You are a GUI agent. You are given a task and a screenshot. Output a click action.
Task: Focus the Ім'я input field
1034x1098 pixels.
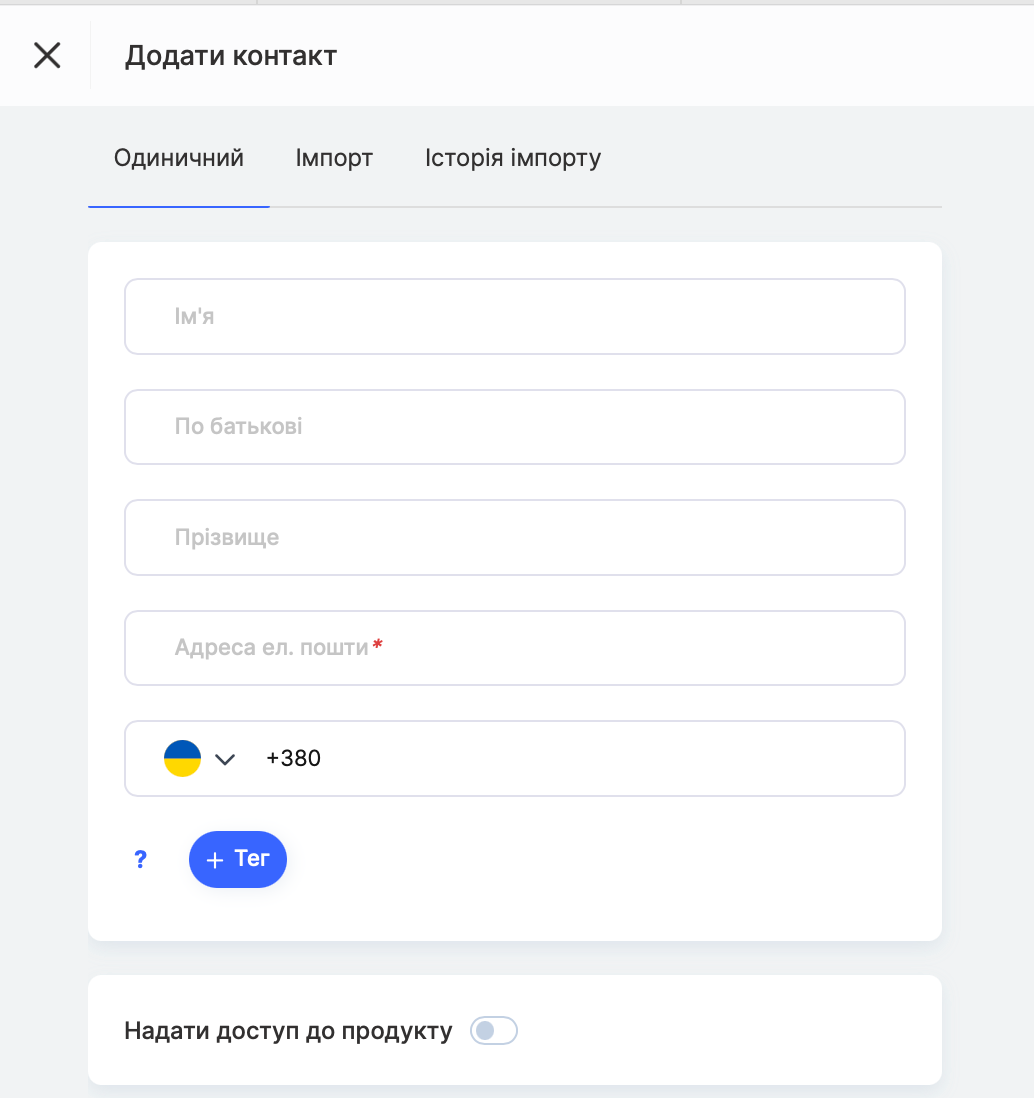pos(515,317)
